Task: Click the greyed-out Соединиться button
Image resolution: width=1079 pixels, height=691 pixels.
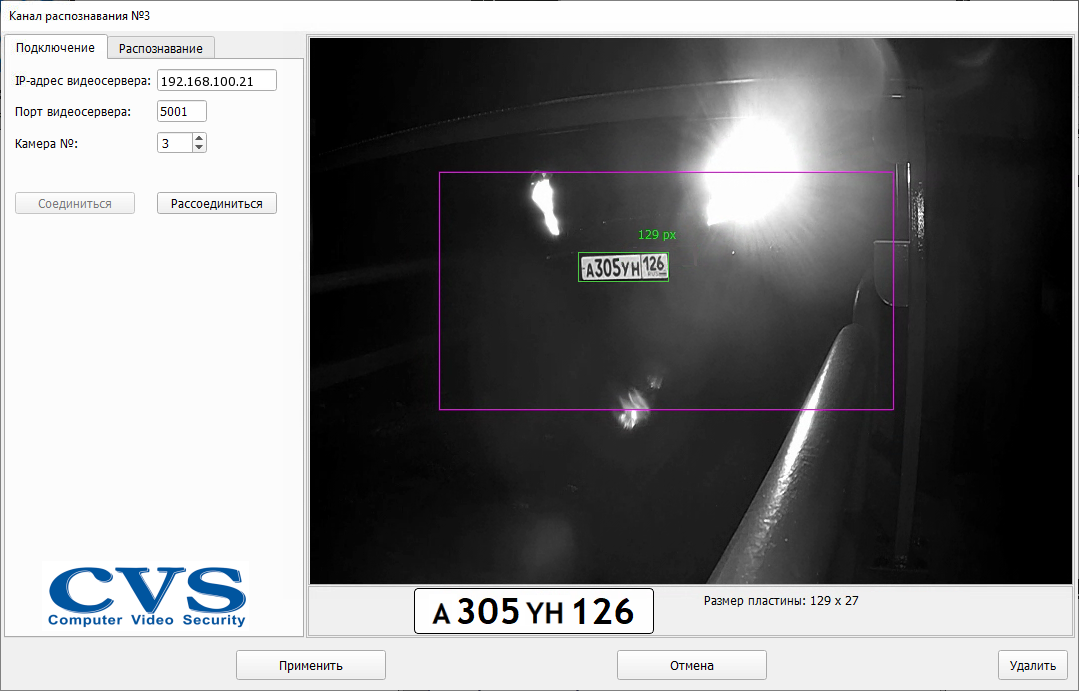Action: click(74, 203)
